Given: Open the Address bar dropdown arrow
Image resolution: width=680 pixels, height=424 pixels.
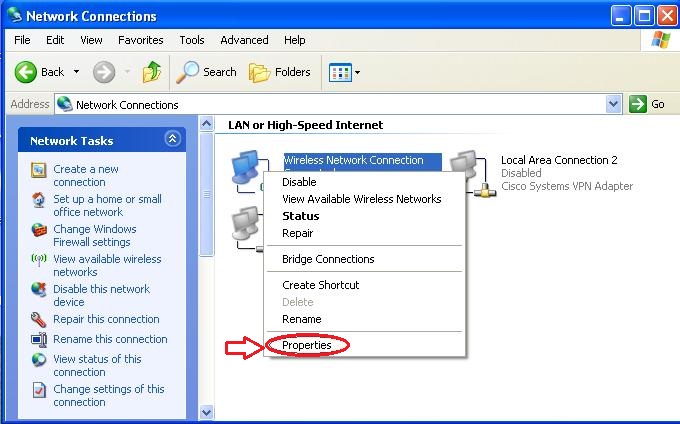Looking at the screenshot, I should [613, 104].
